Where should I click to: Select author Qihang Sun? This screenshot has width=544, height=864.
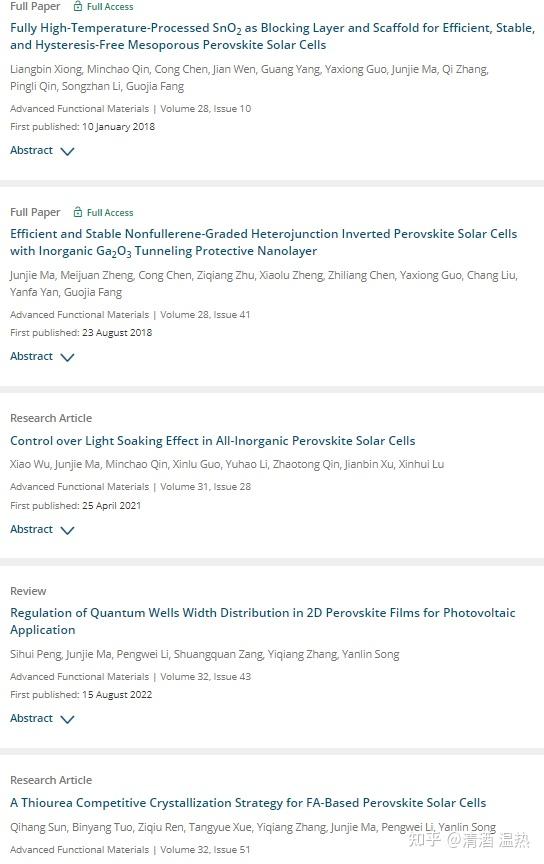coord(38,828)
